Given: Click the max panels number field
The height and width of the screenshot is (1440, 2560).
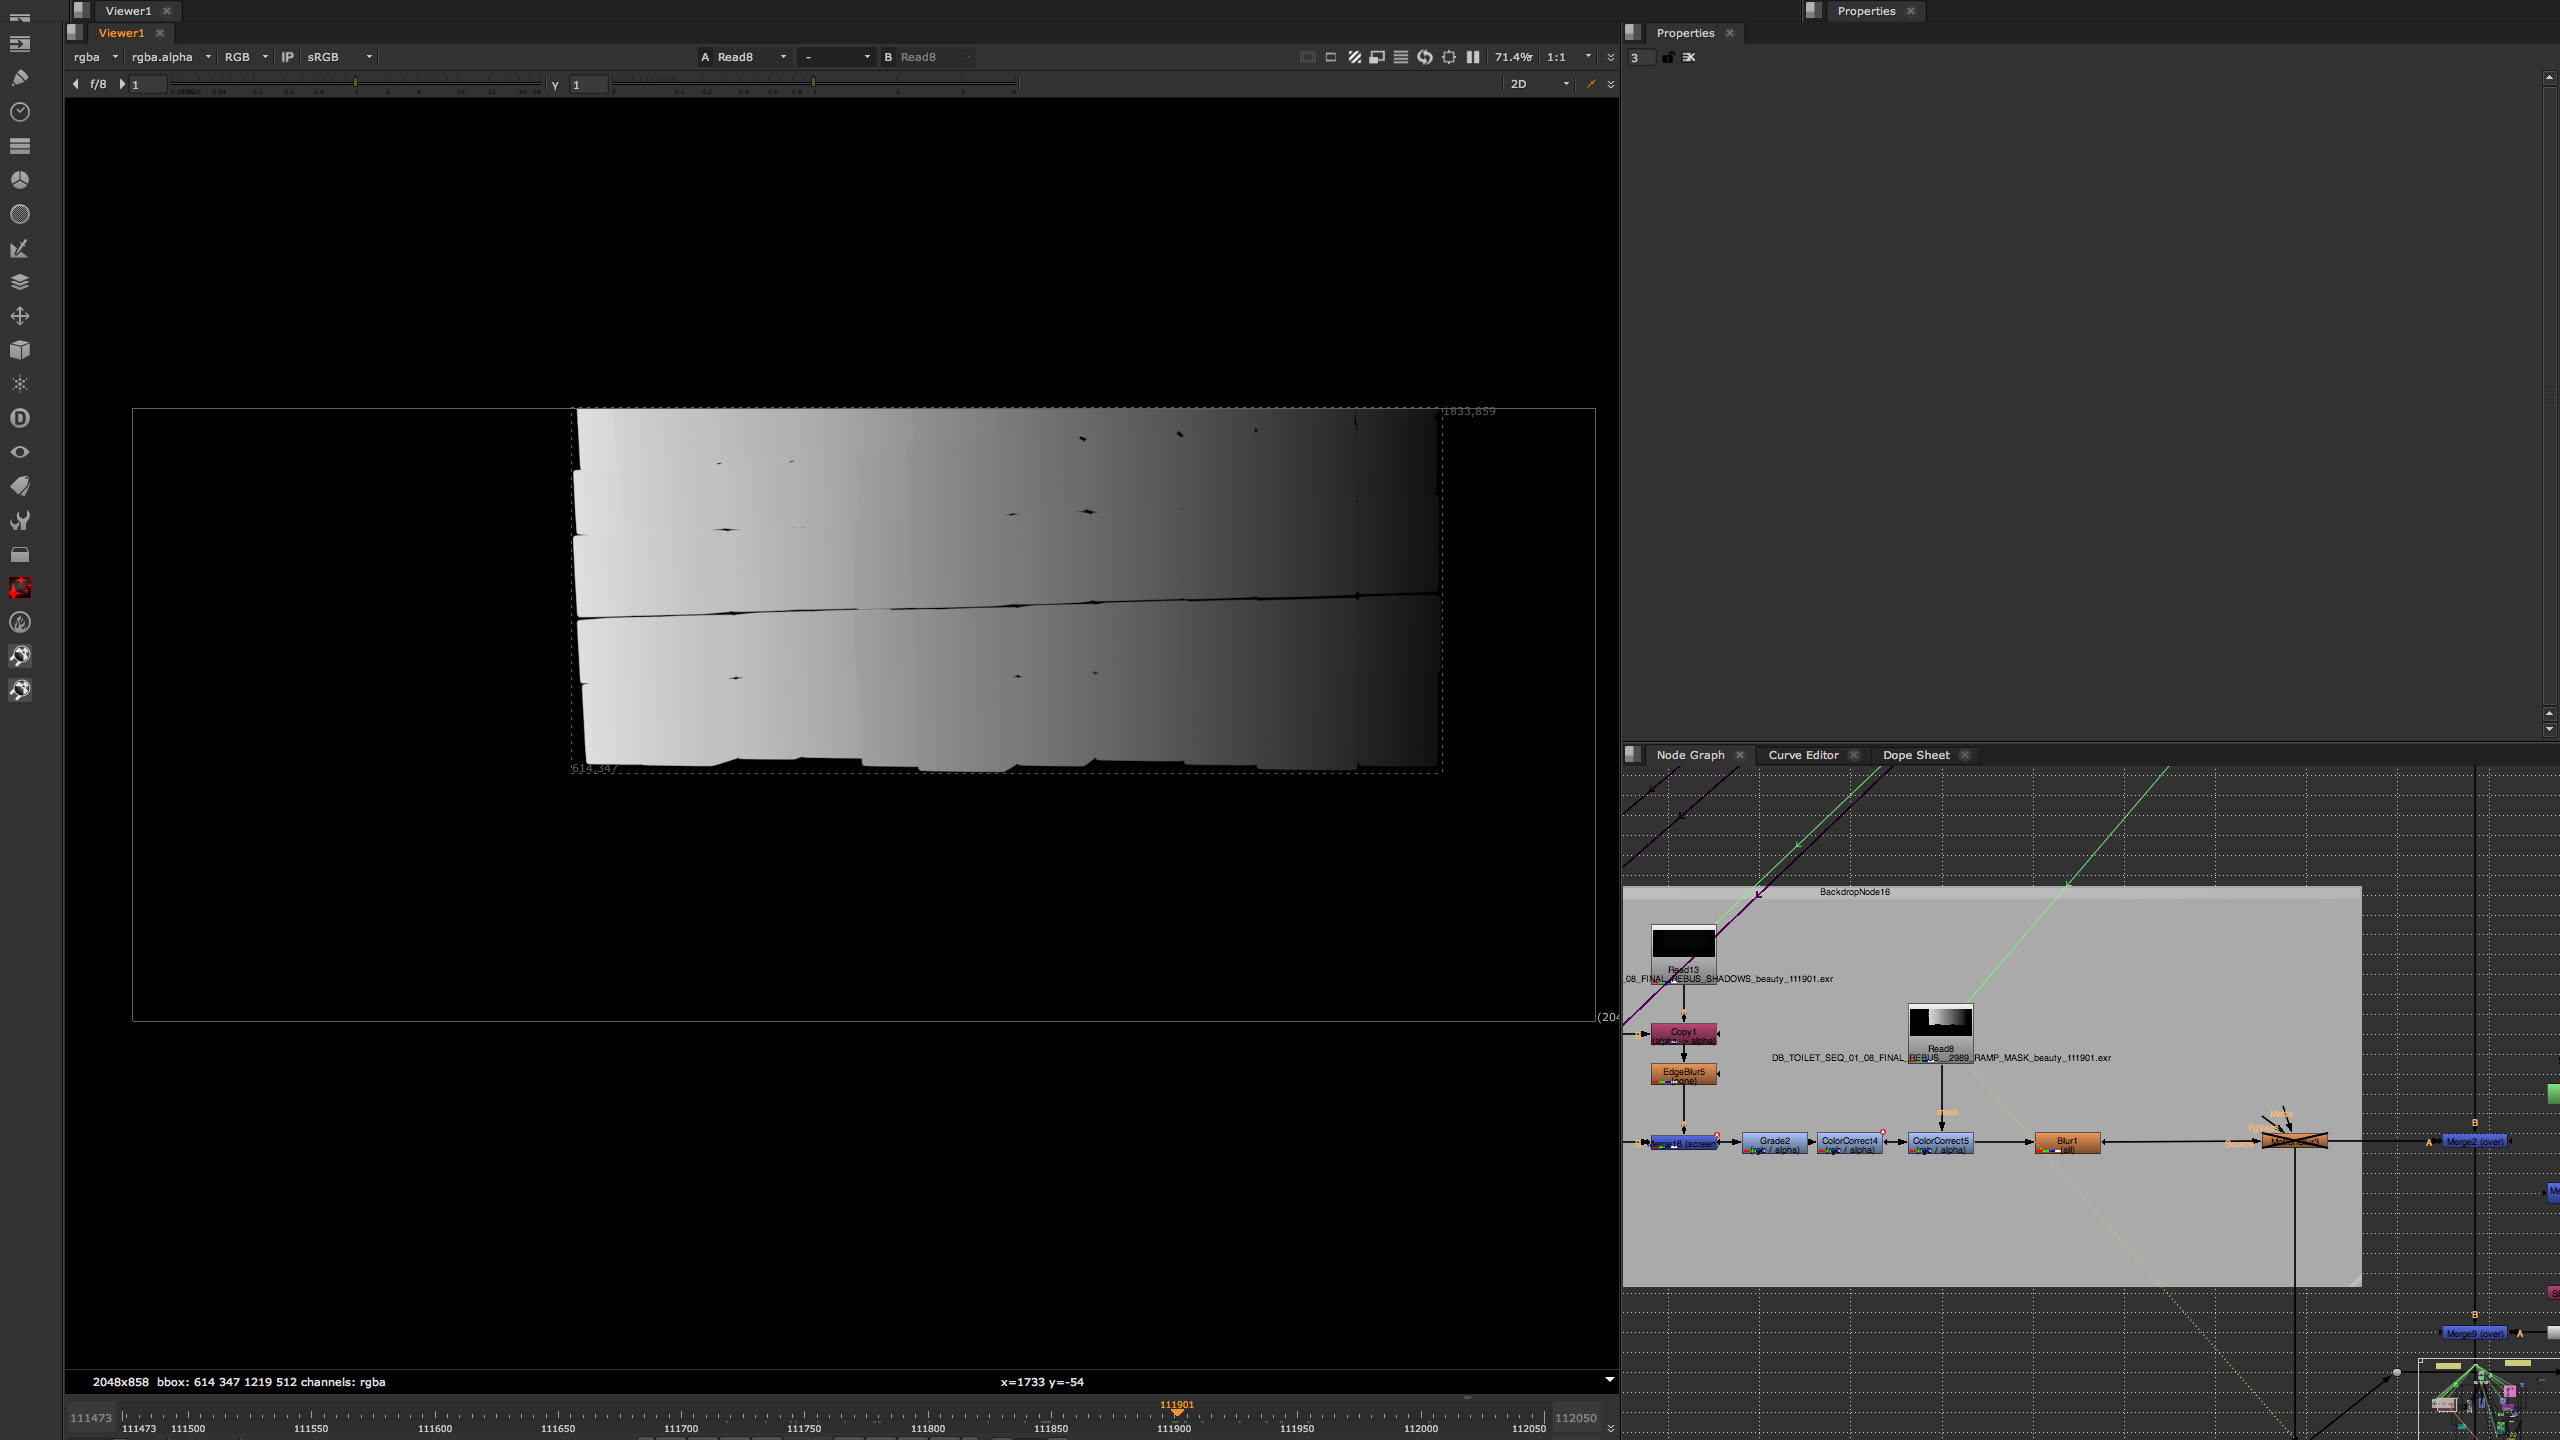Looking at the screenshot, I should (1641, 57).
